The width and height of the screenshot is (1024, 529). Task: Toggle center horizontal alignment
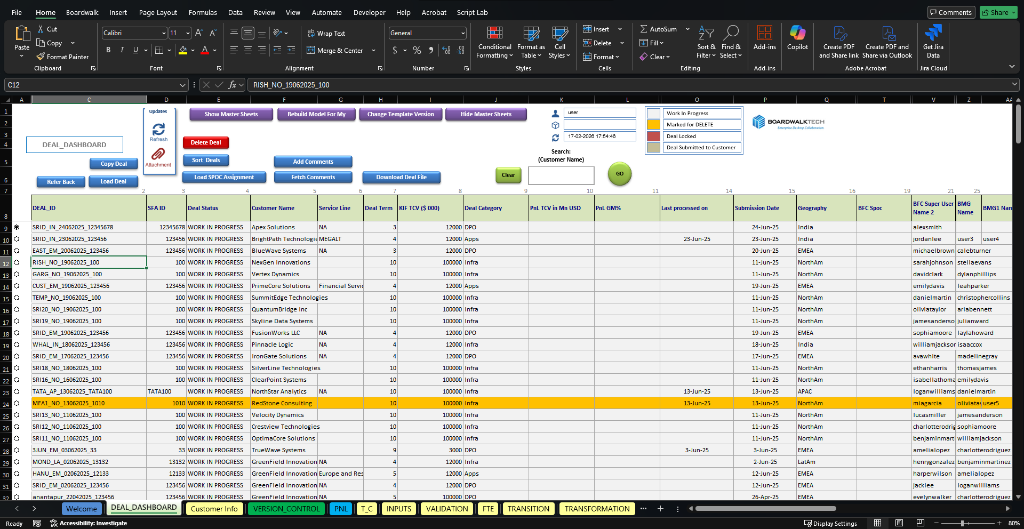click(x=248, y=50)
